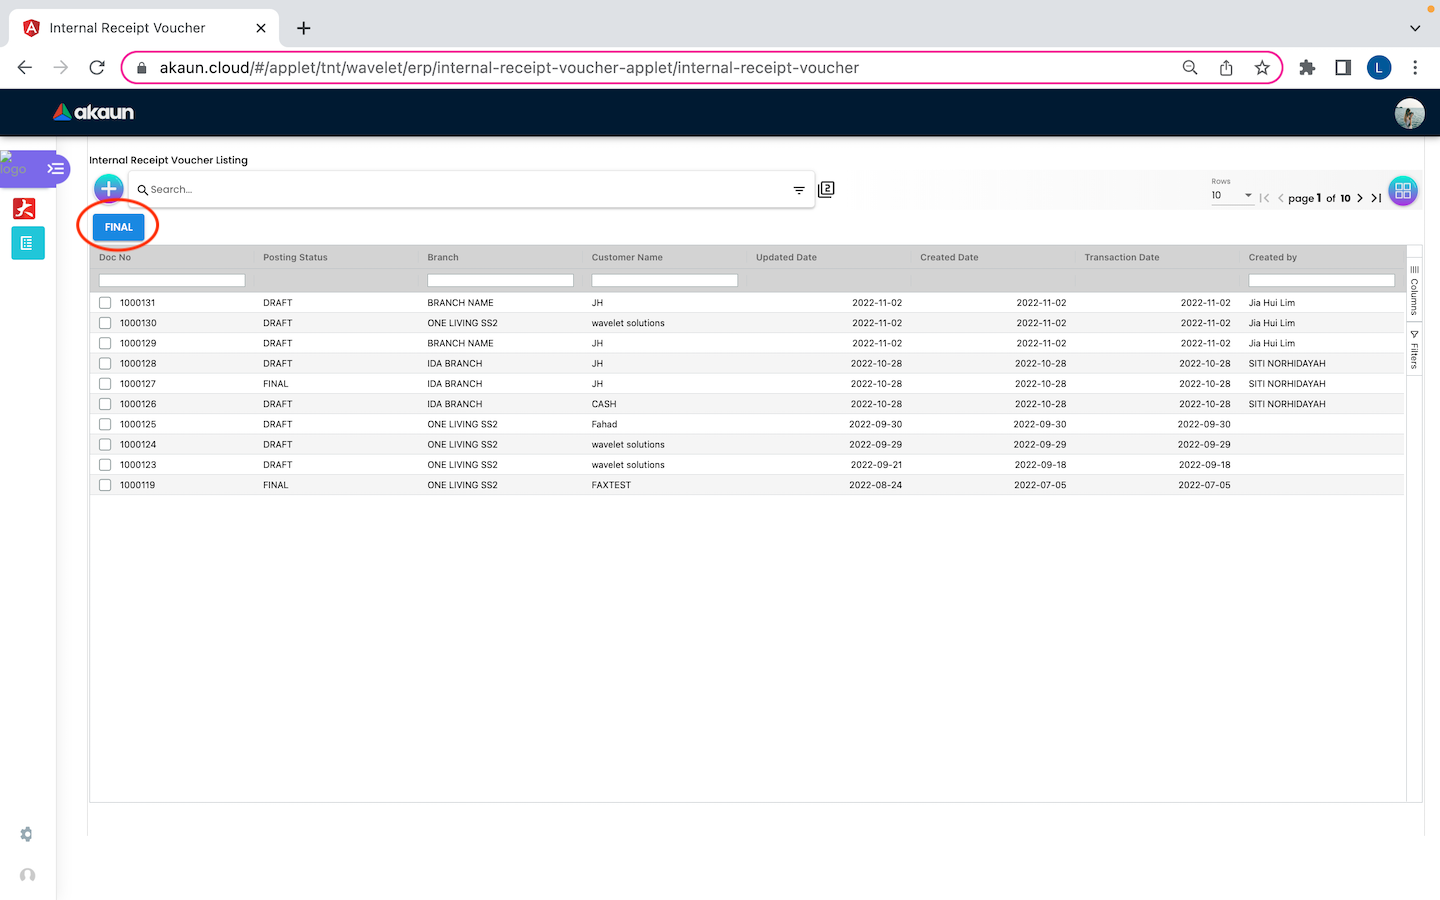Sort by Posting Status column header

[x=295, y=257]
